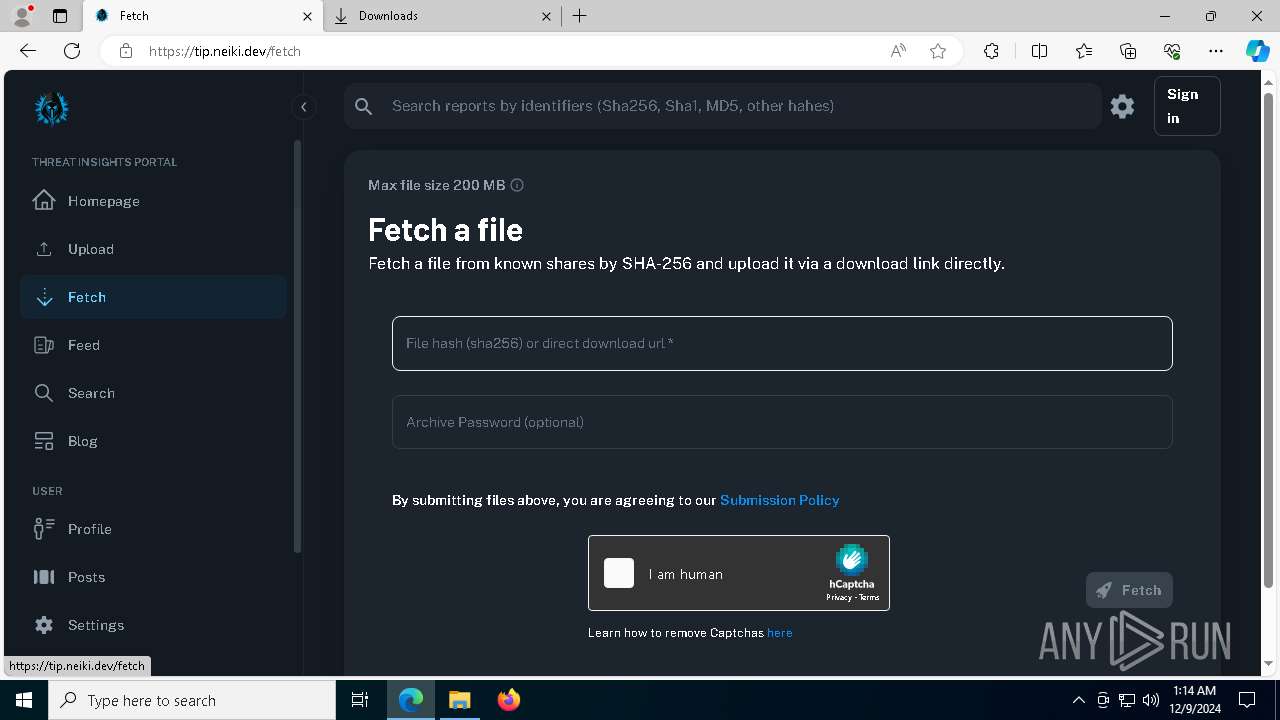Image resolution: width=1280 pixels, height=720 pixels.
Task: Click the file hash or URL field
Action: (782, 343)
